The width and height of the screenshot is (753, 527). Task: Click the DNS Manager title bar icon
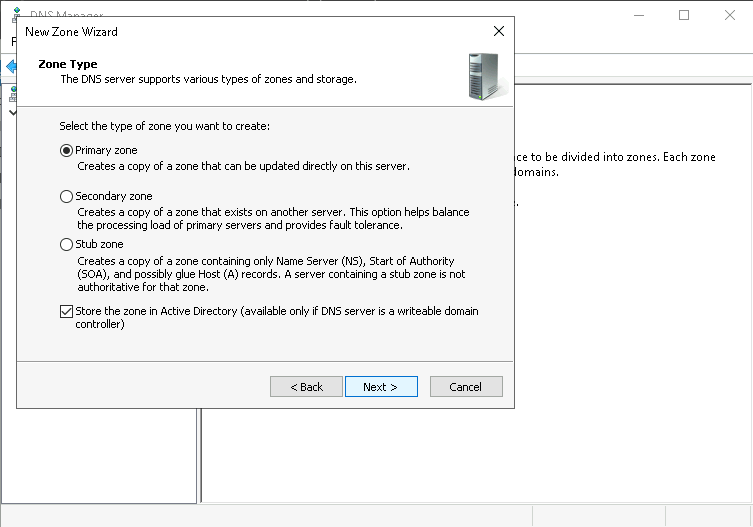point(17,13)
